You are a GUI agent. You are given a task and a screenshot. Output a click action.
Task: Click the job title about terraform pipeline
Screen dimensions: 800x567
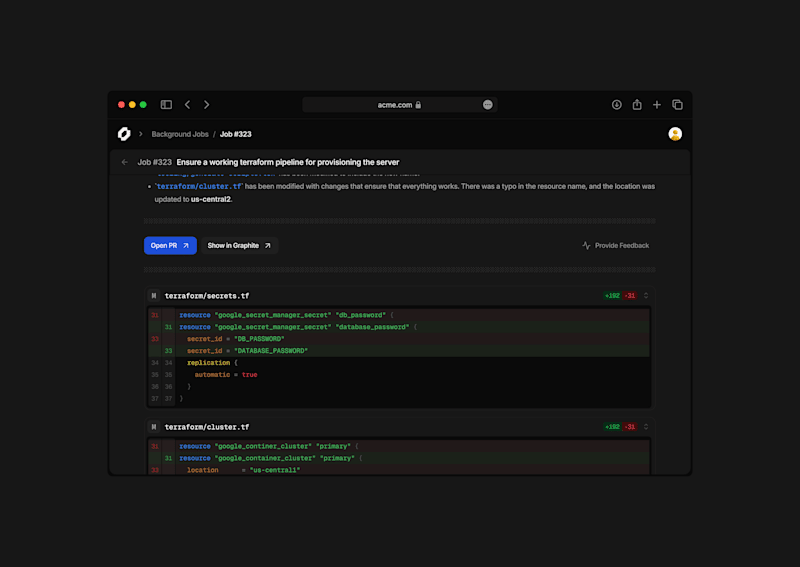[x=288, y=162]
